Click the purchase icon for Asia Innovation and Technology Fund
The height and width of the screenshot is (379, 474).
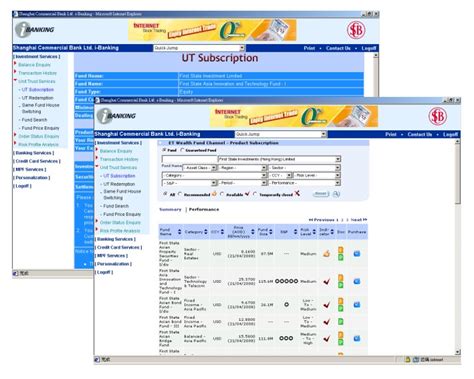[357, 281]
